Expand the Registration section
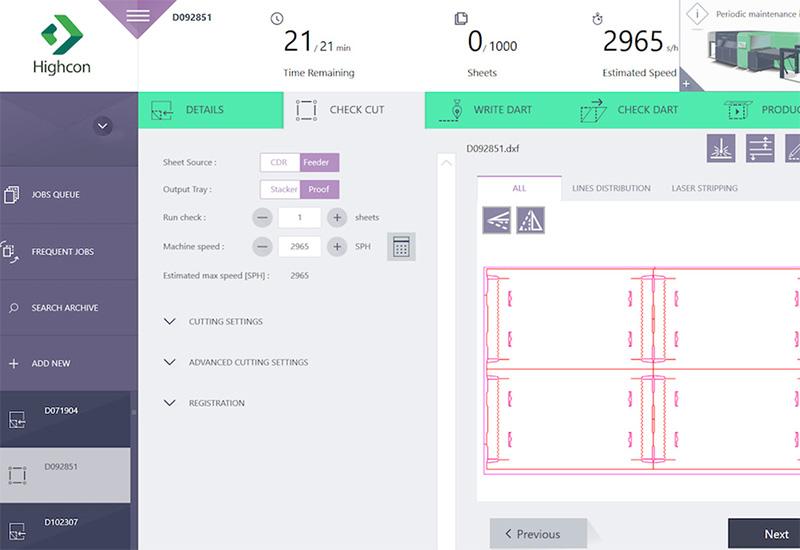This screenshot has height=550, width=800. [216, 403]
